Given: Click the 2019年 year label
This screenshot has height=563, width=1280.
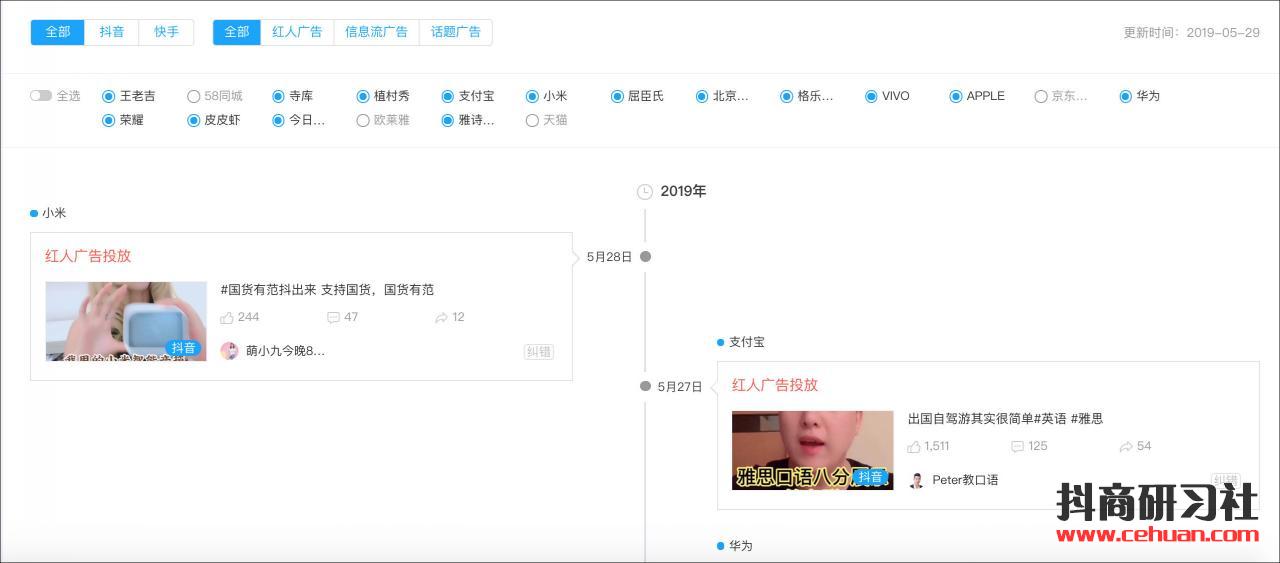Looking at the screenshot, I should click(x=683, y=191).
